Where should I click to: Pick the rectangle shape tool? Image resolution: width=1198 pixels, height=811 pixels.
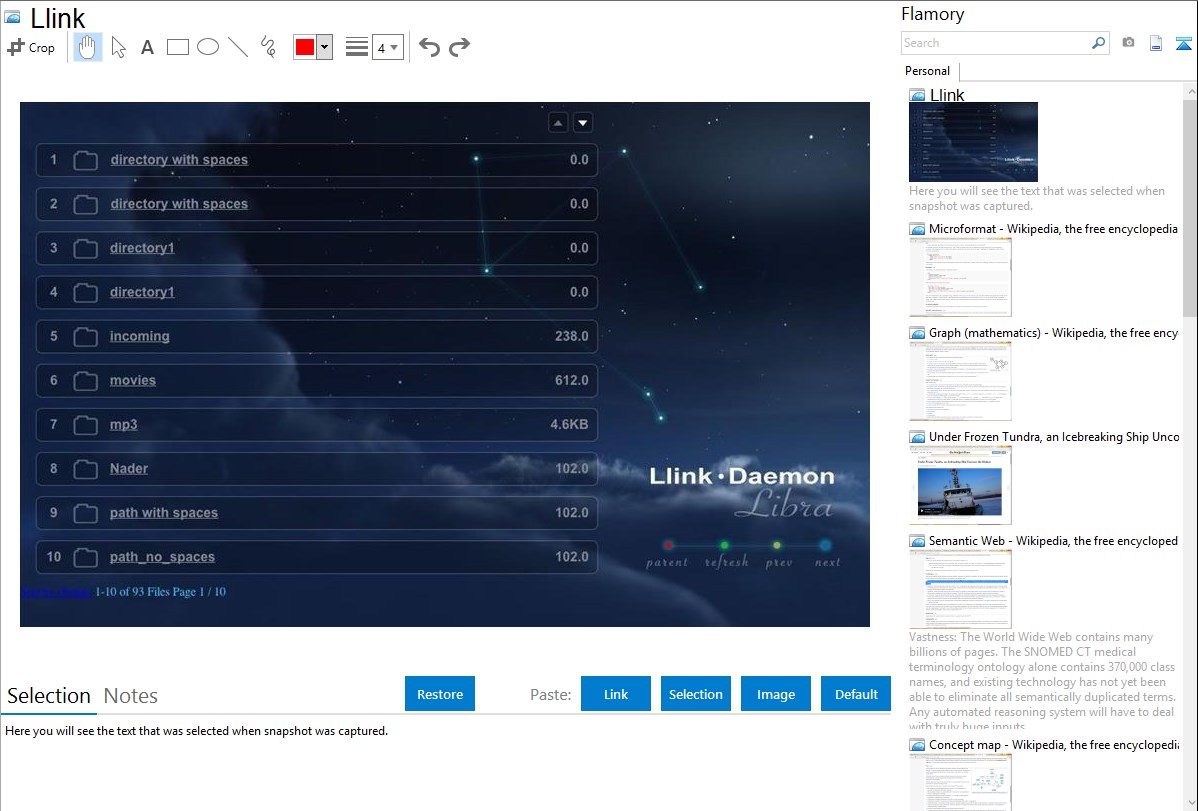pos(178,47)
